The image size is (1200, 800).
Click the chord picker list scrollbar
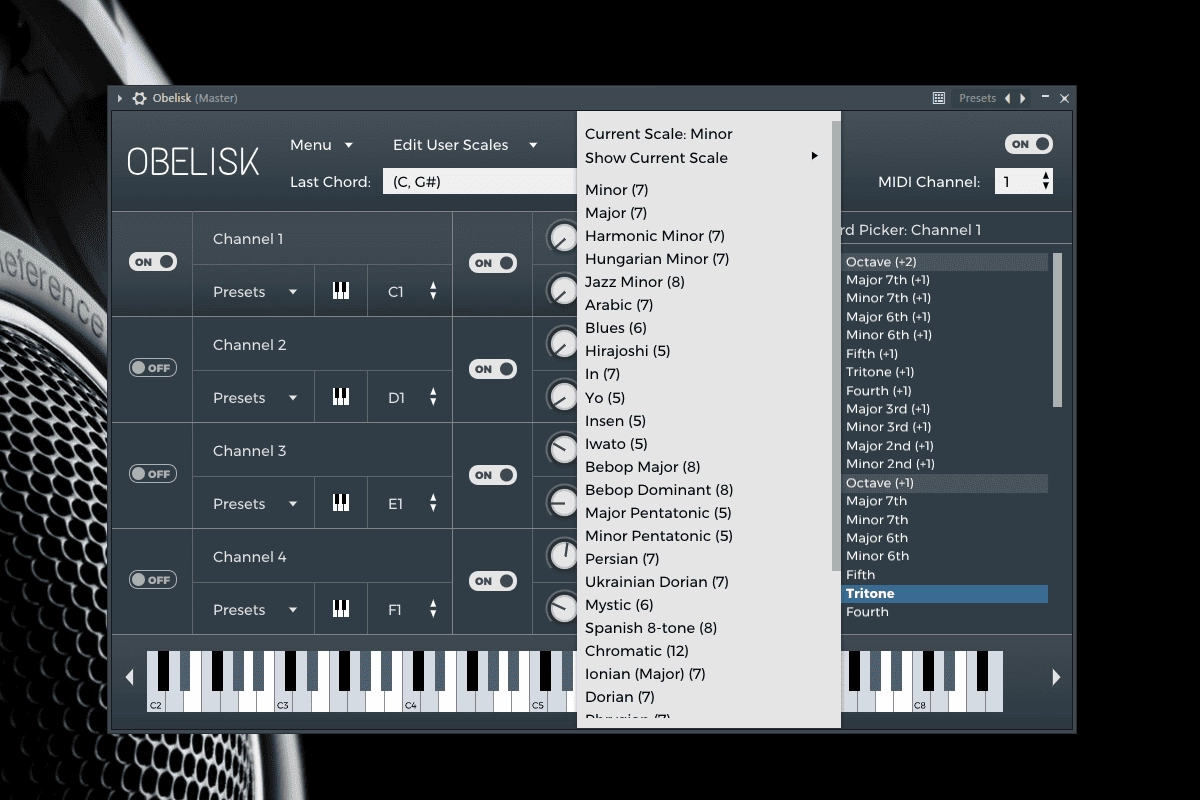point(1057,330)
